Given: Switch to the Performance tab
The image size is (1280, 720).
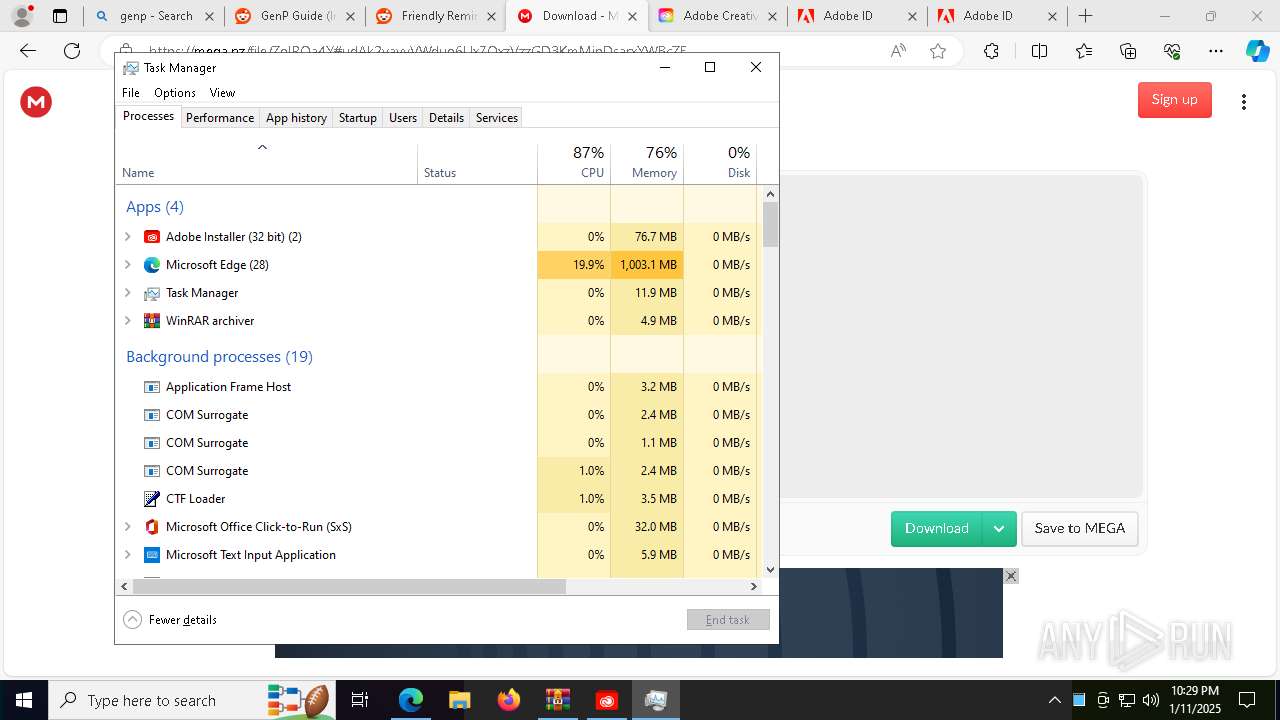Looking at the screenshot, I should [220, 118].
